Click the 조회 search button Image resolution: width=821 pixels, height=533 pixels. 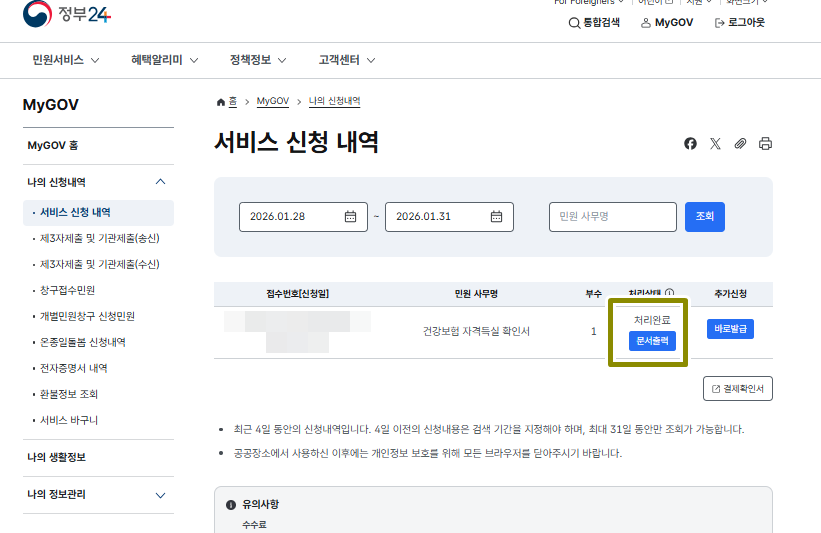[705, 217]
